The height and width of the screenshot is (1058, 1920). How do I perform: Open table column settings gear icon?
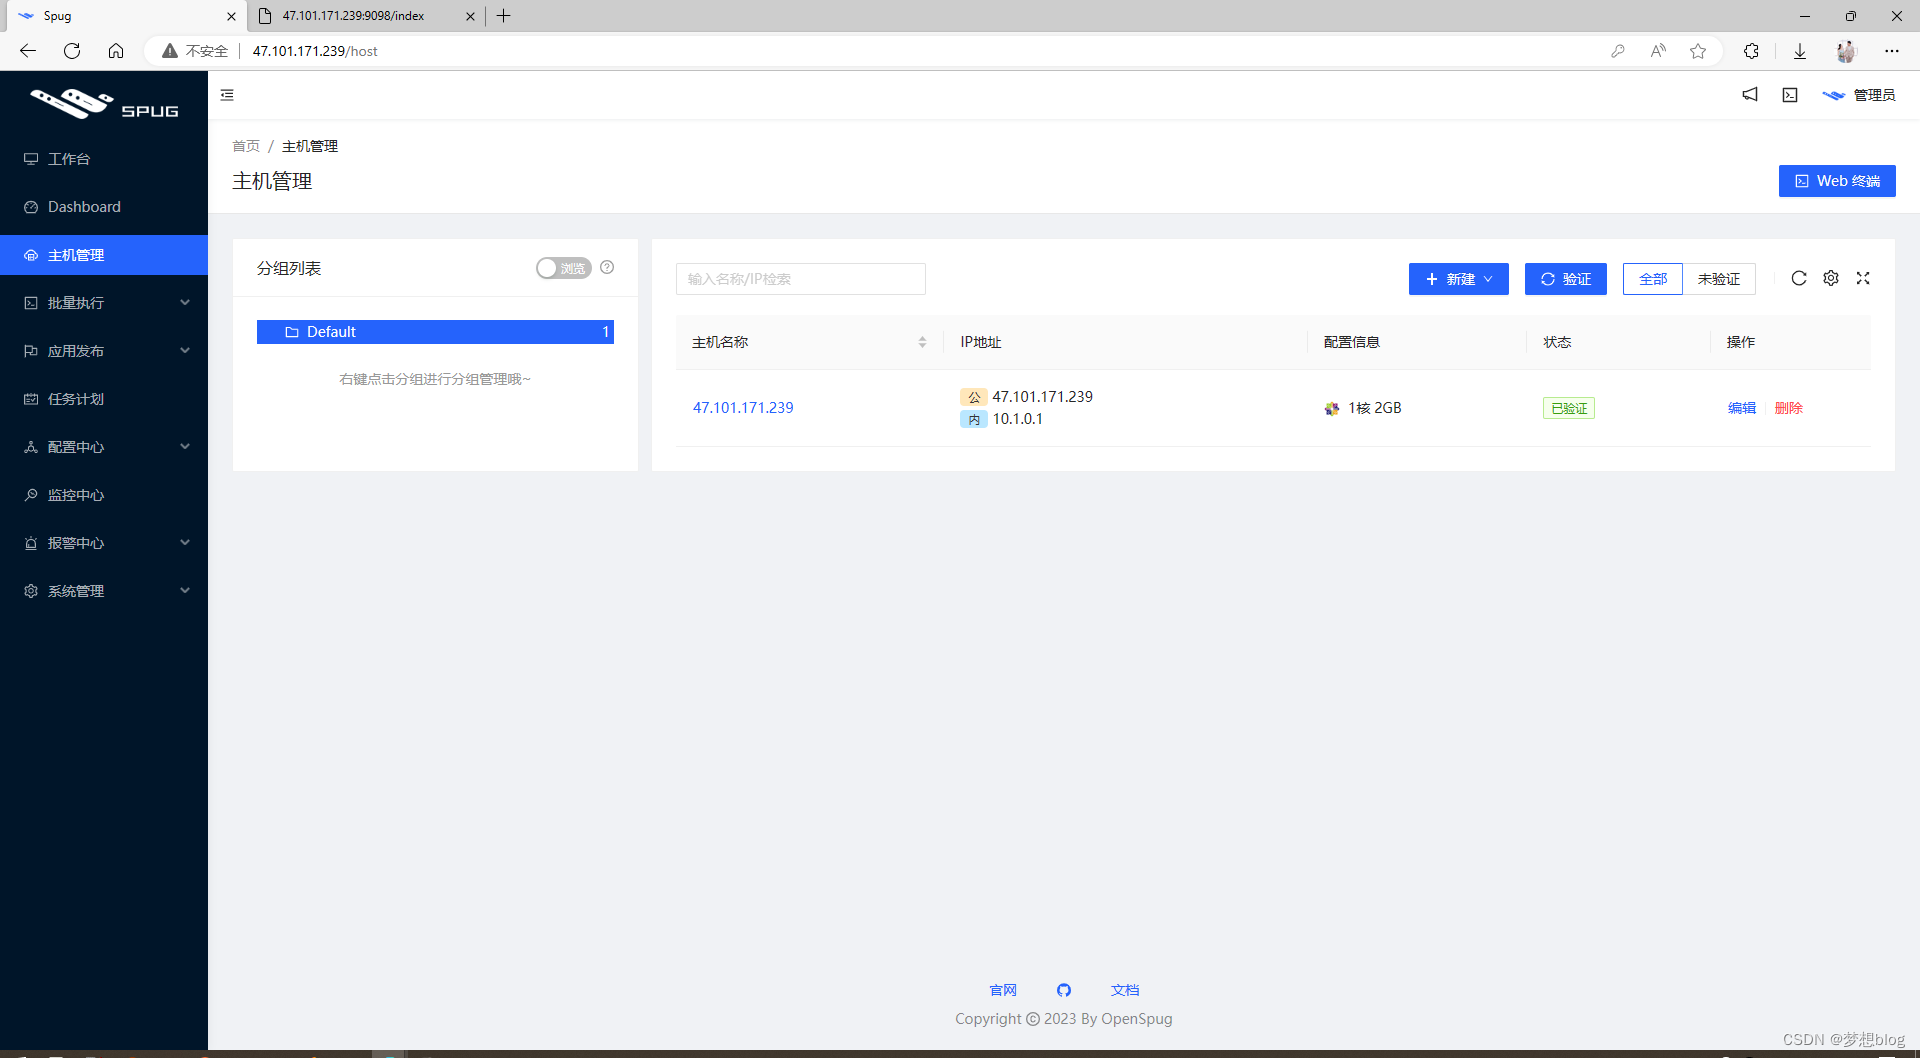point(1831,278)
